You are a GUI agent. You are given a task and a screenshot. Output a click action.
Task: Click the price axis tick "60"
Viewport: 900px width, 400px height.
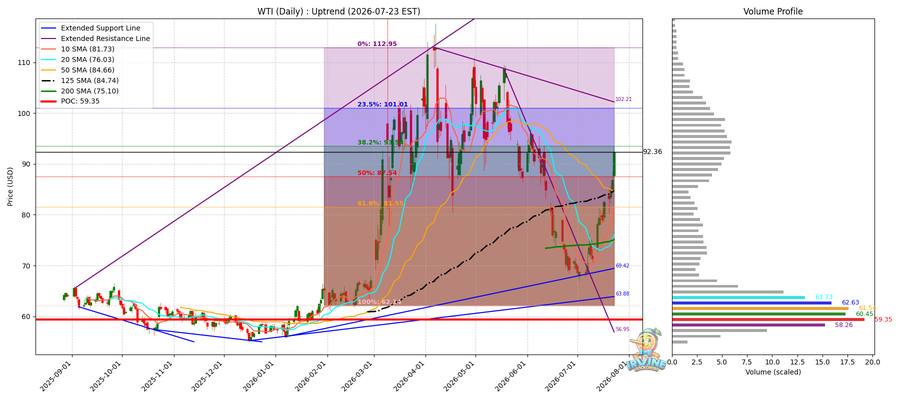coord(27,316)
